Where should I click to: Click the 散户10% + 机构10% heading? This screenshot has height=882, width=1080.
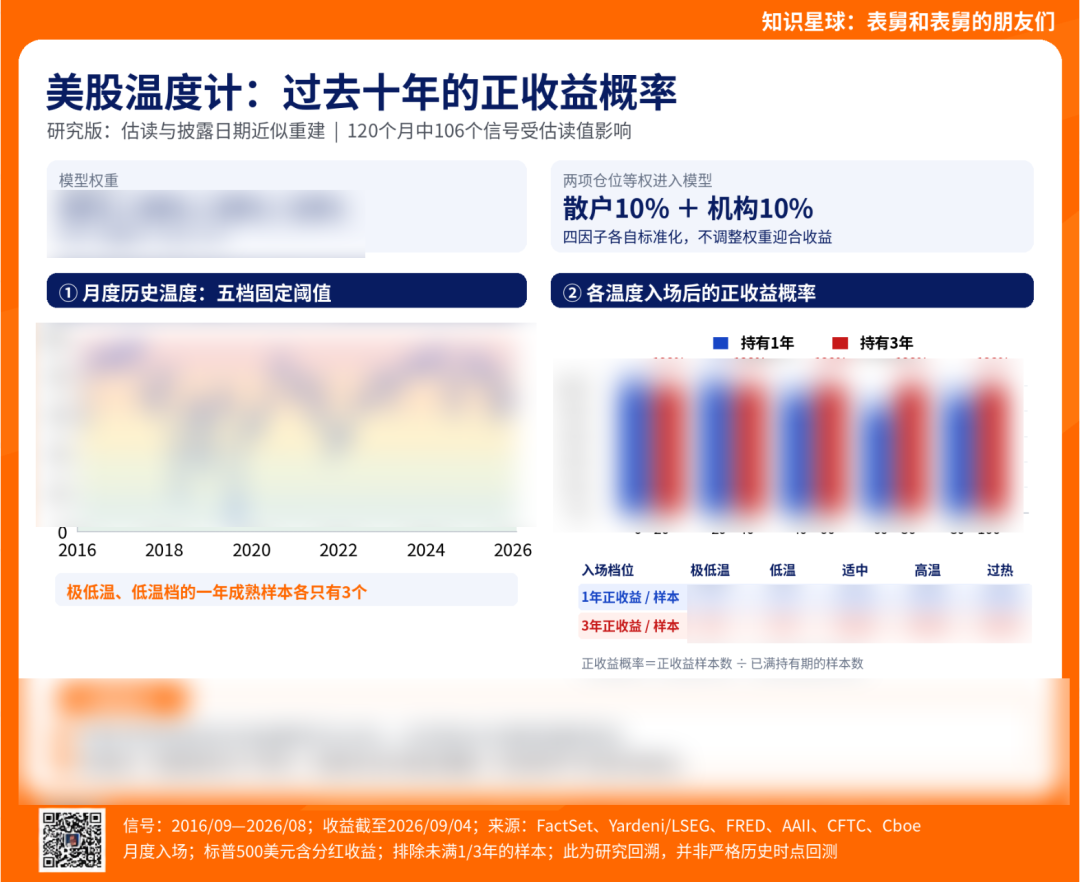pos(687,208)
